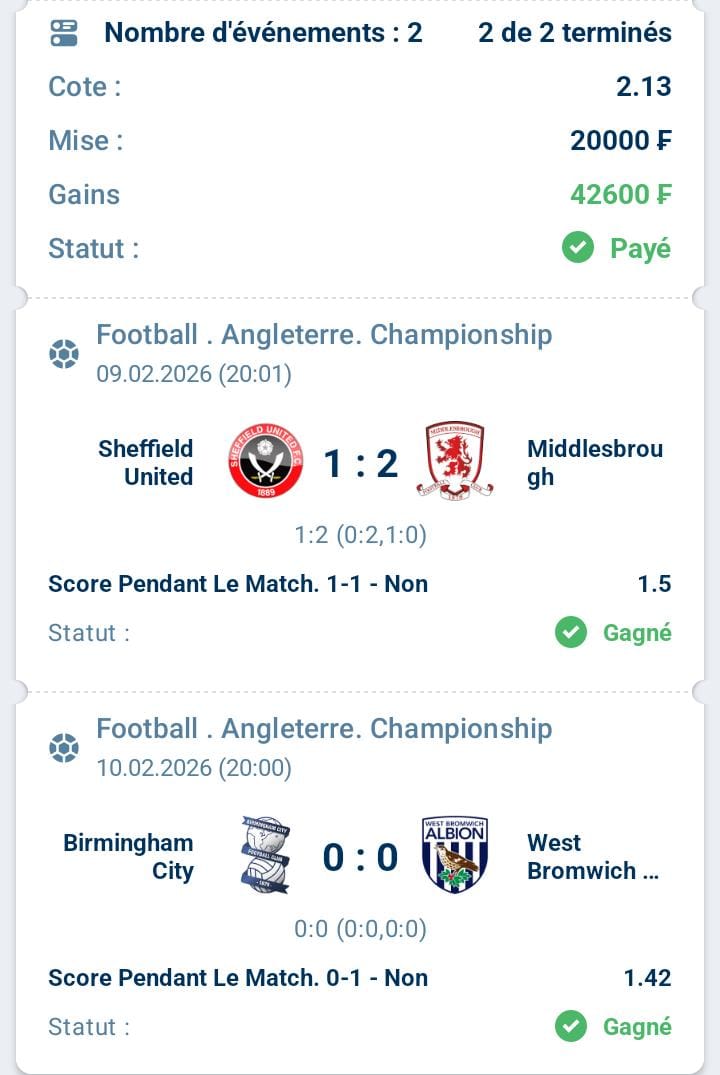Screen dimensions: 720x1075
Task: Click the 'Score Pendant Le Match. 0-1 - Non' selection
Action: [x=238, y=978]
